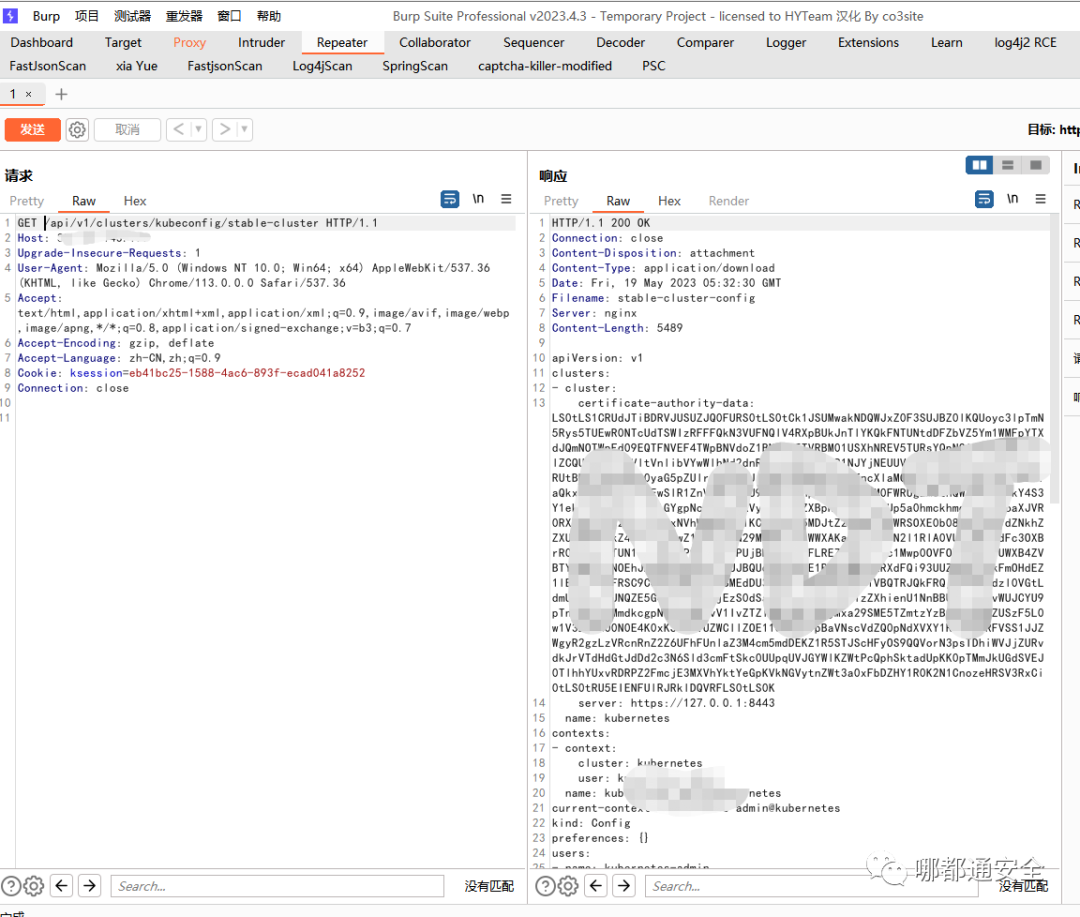Switch to the Sequencer tab
This screenshot has width=1080, height=917.
click(533, 43)
